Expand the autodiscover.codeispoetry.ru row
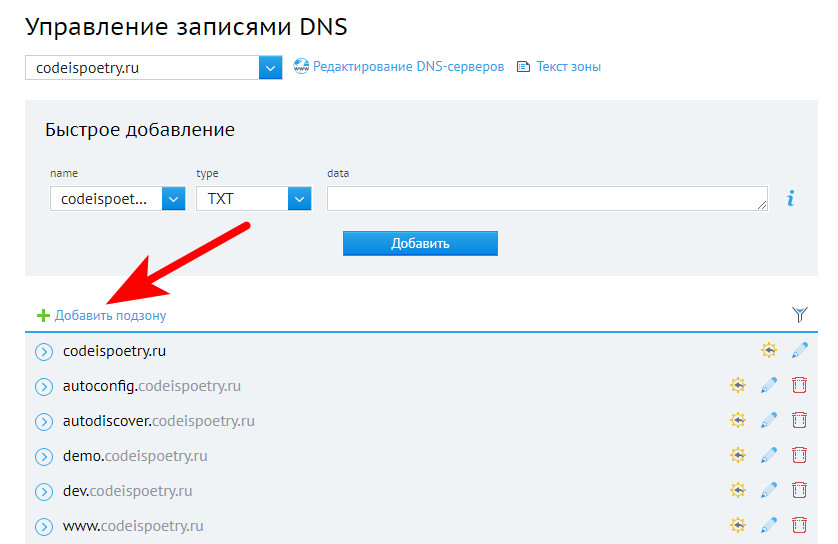Screen dimensions: 838x544 tap(44, 422)
